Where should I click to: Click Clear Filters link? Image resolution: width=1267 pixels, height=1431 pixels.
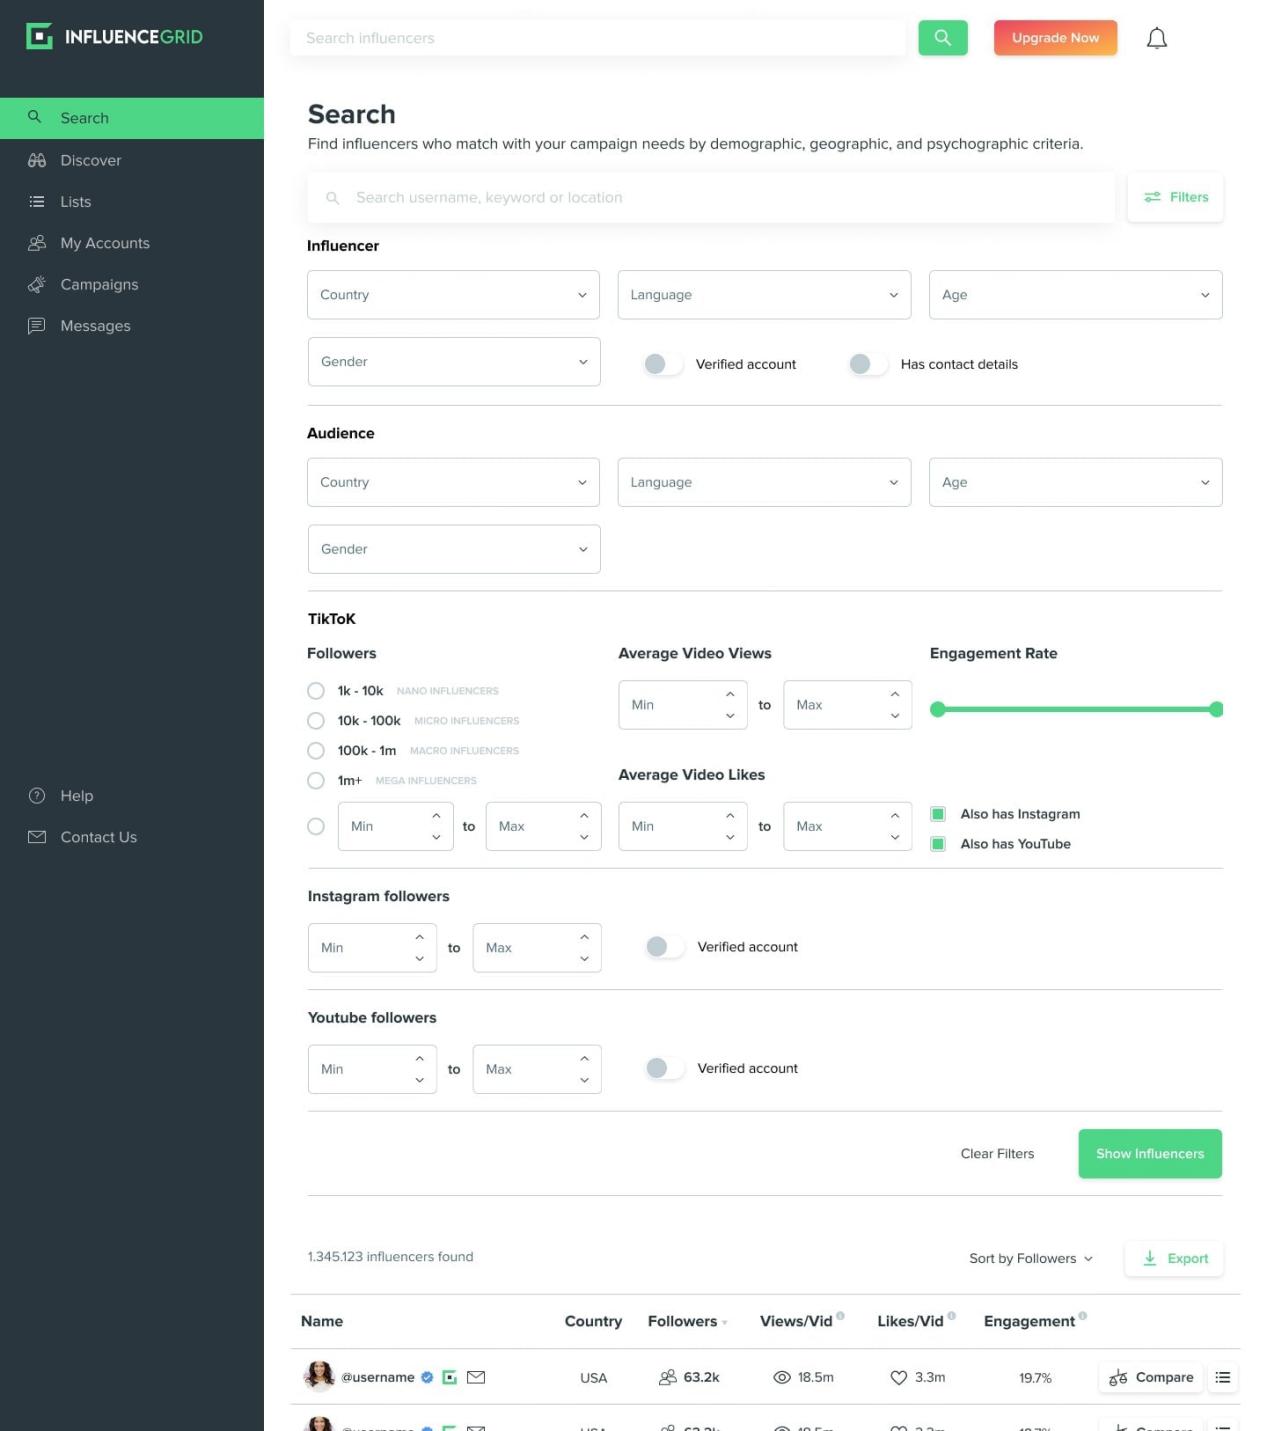tap(997, 1154)
